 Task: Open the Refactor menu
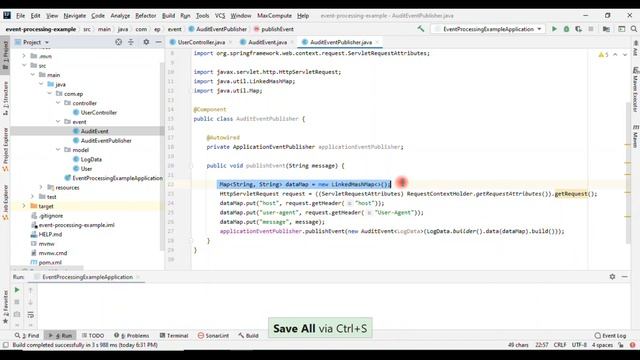tap(146, 16)
